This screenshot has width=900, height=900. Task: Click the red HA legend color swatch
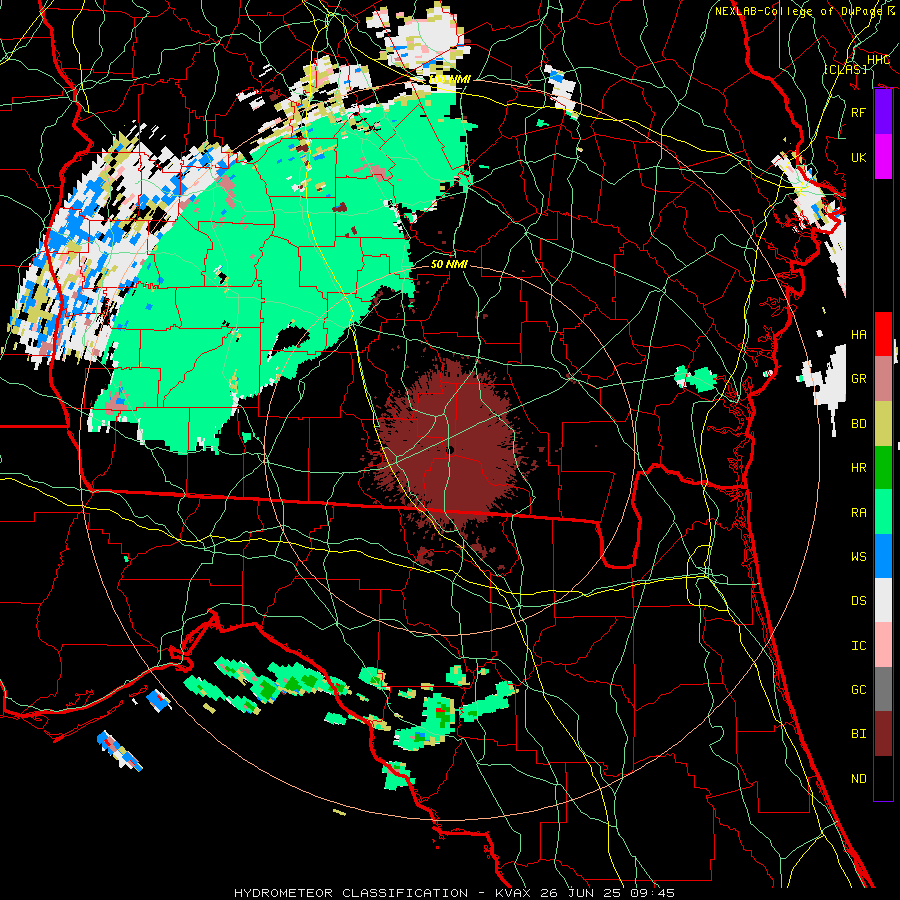pyautogui.click(x=883, y=334)
